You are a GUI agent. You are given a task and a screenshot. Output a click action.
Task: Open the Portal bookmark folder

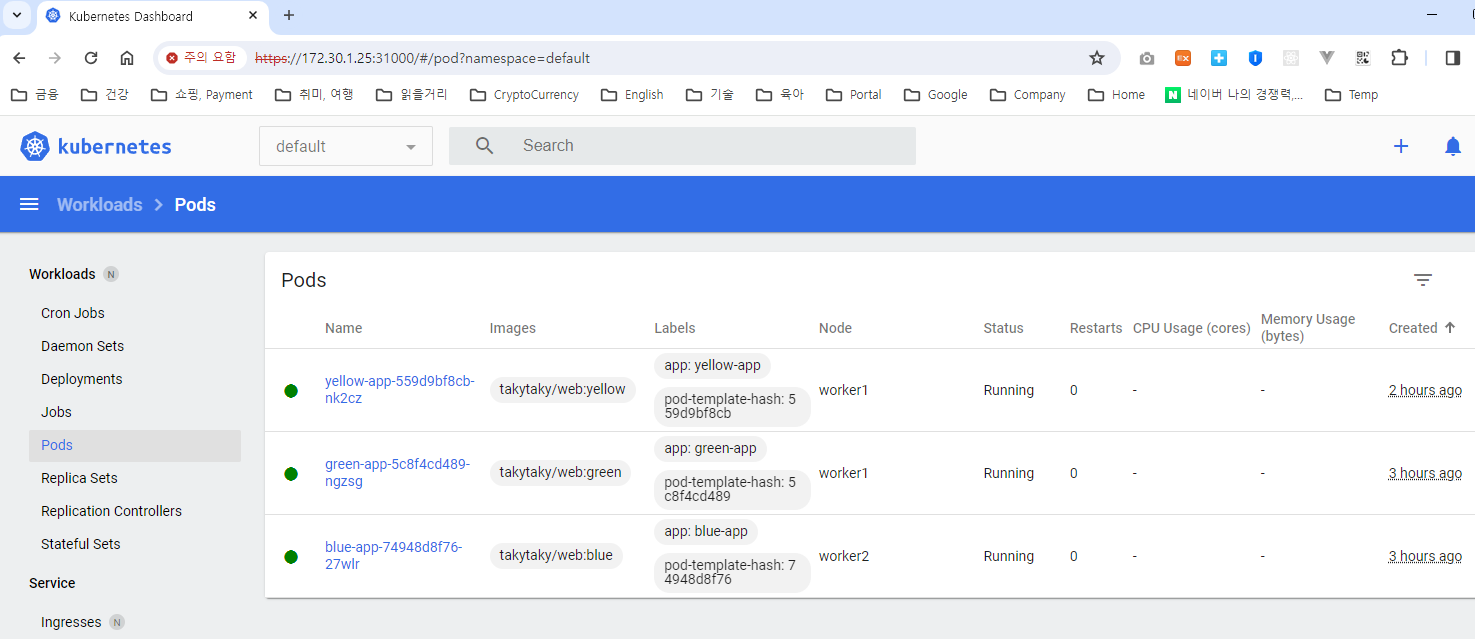coord(854,95)
